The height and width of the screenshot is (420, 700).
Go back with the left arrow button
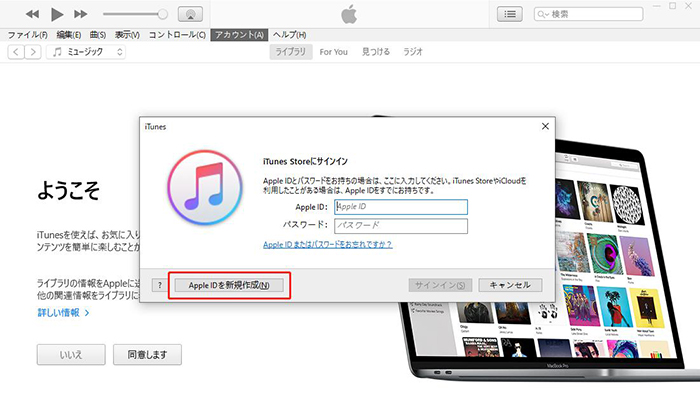coord(16,52)
